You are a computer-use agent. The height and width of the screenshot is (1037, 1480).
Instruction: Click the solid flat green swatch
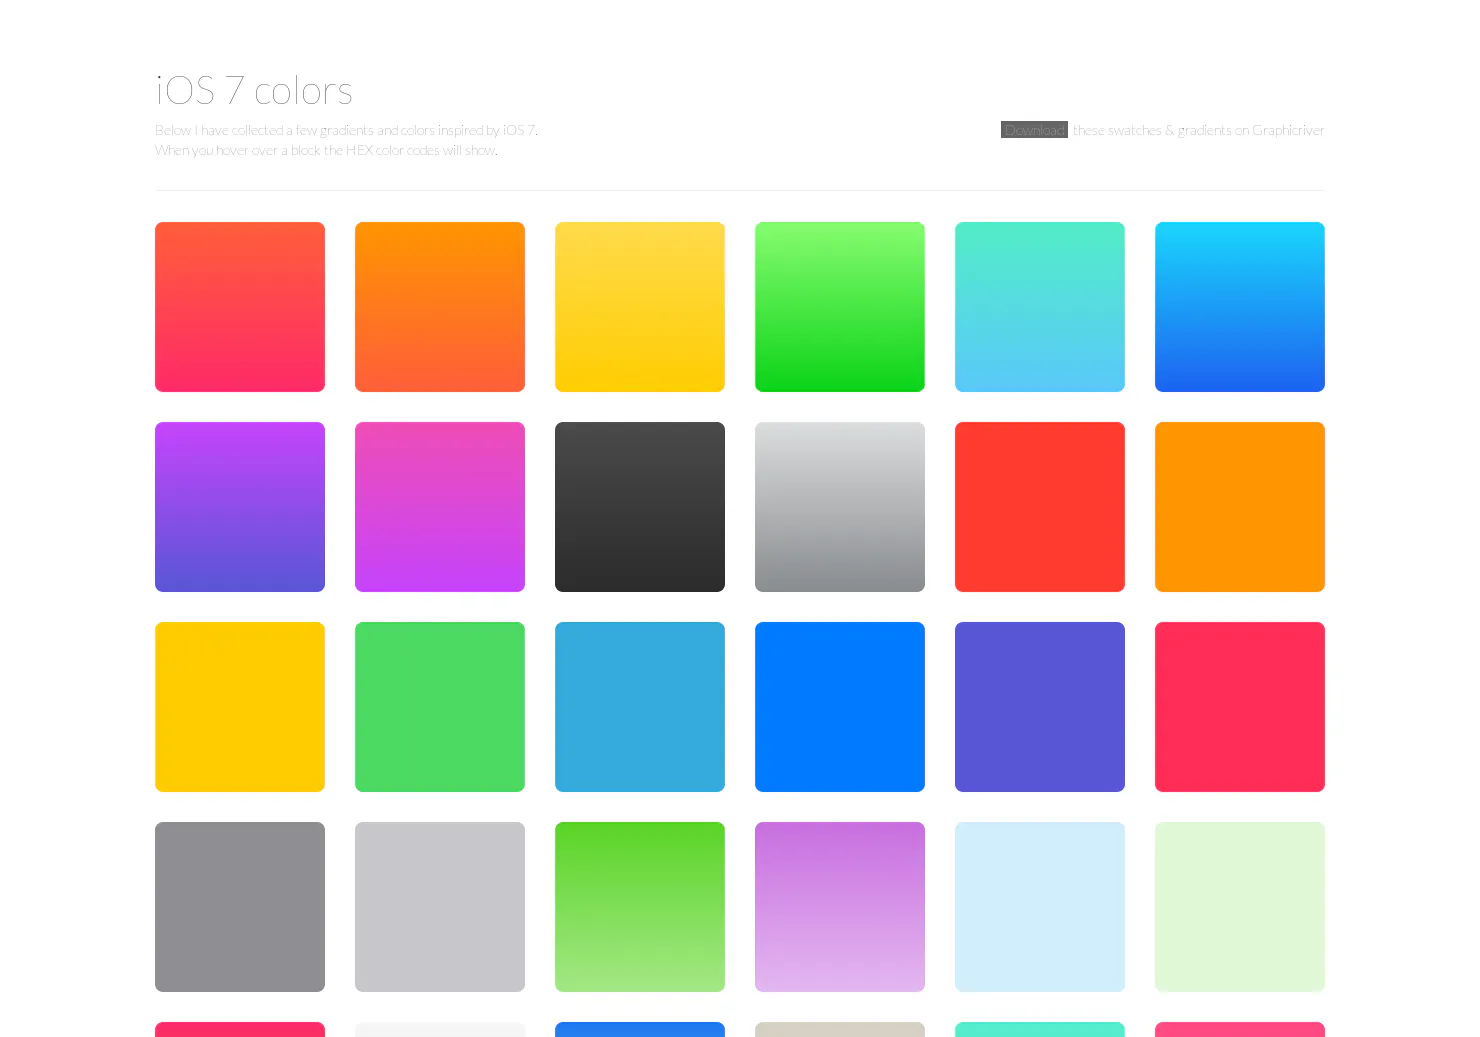tap(440, 707)
